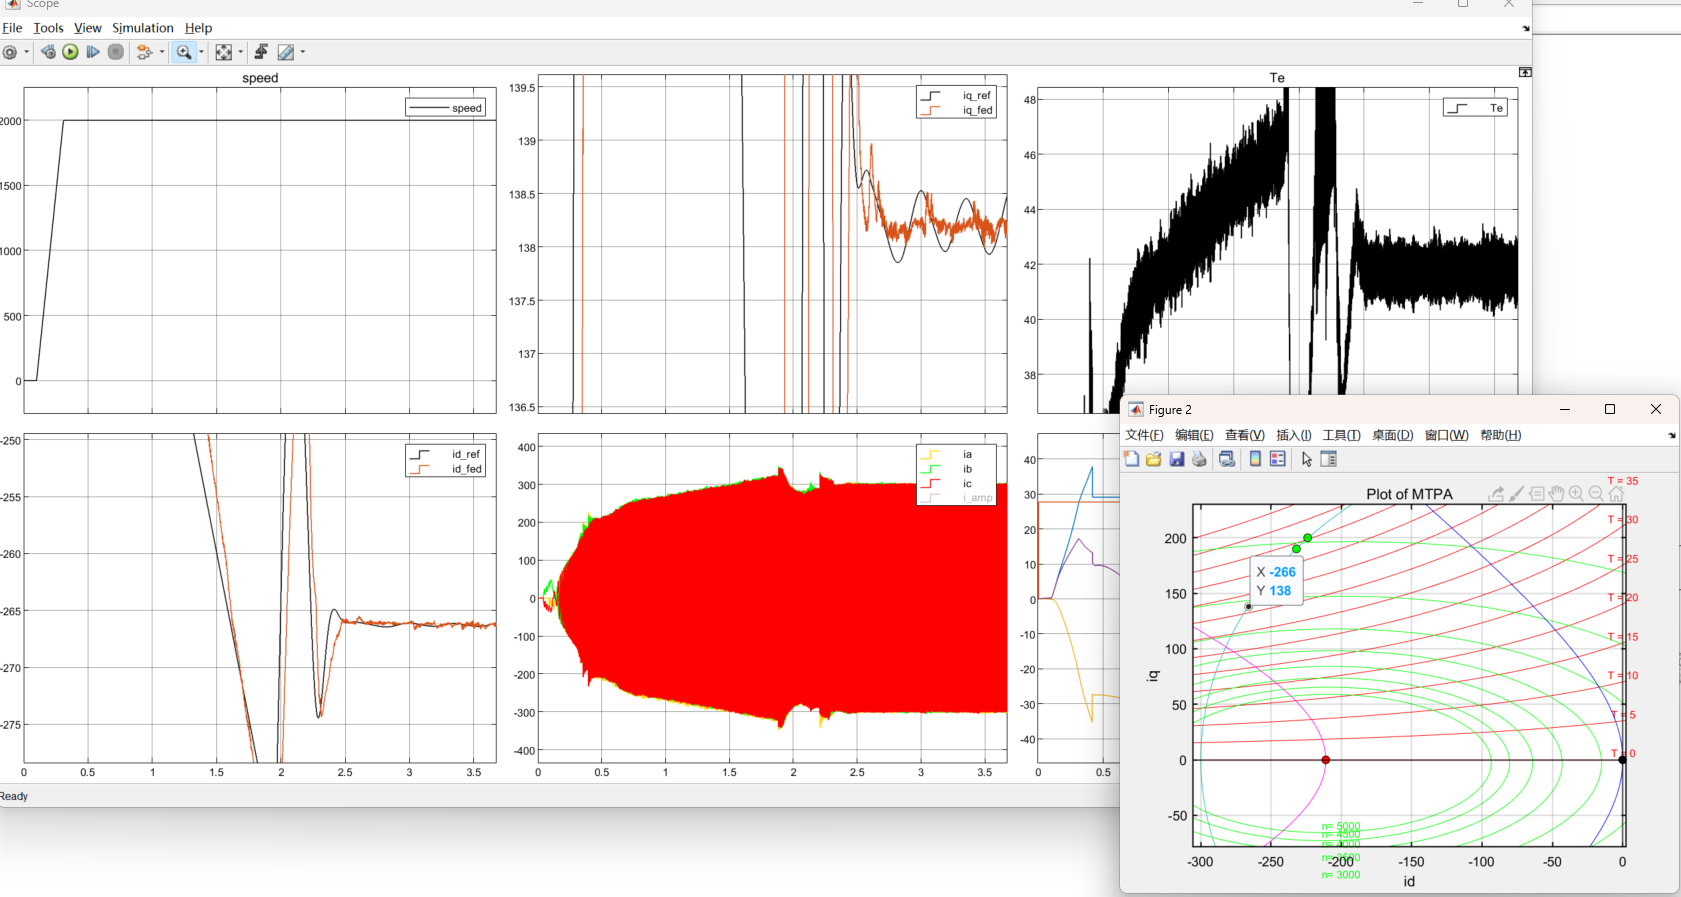Open the Tools menu in Scope
The image size is (1681, 897).
click(48, 28)
